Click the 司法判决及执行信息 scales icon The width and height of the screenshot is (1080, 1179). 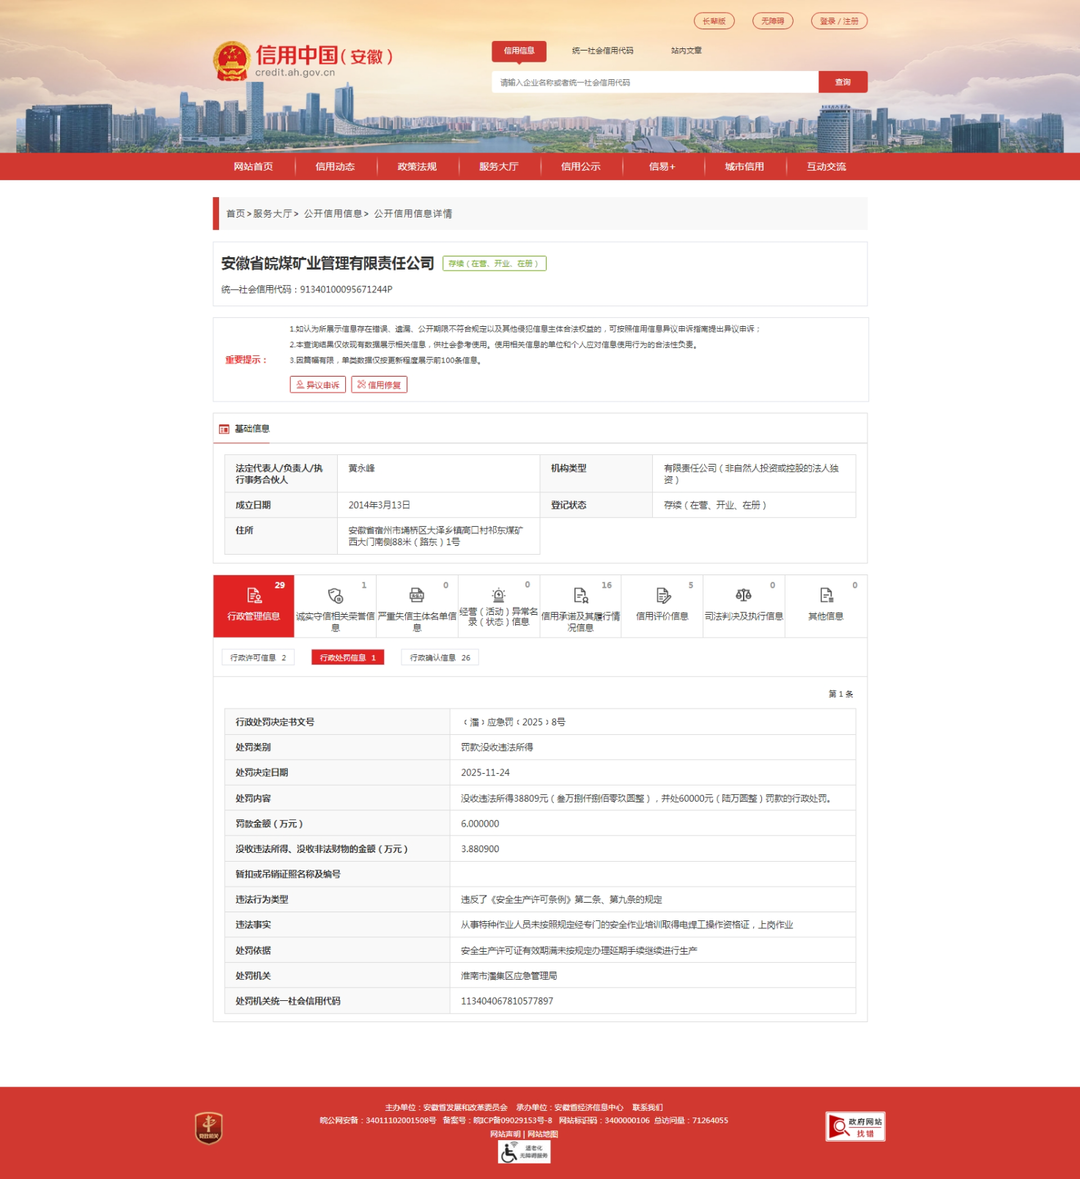(x=743, y=596)
